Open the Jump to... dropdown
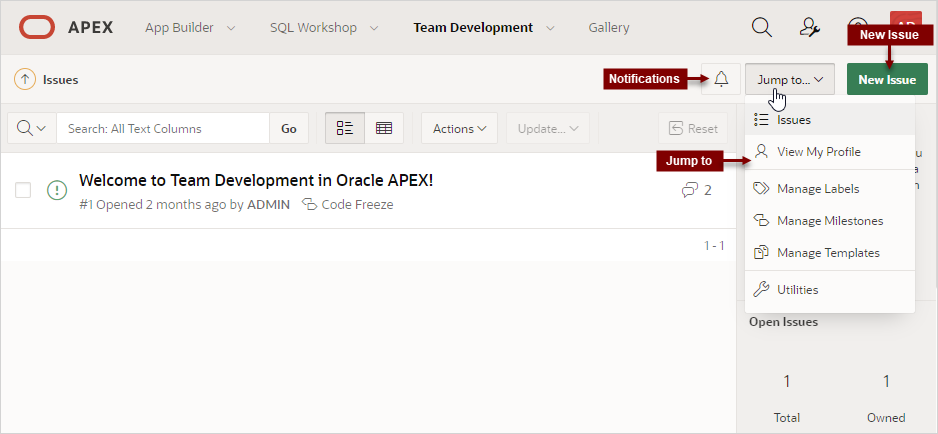 pos(790,79)
